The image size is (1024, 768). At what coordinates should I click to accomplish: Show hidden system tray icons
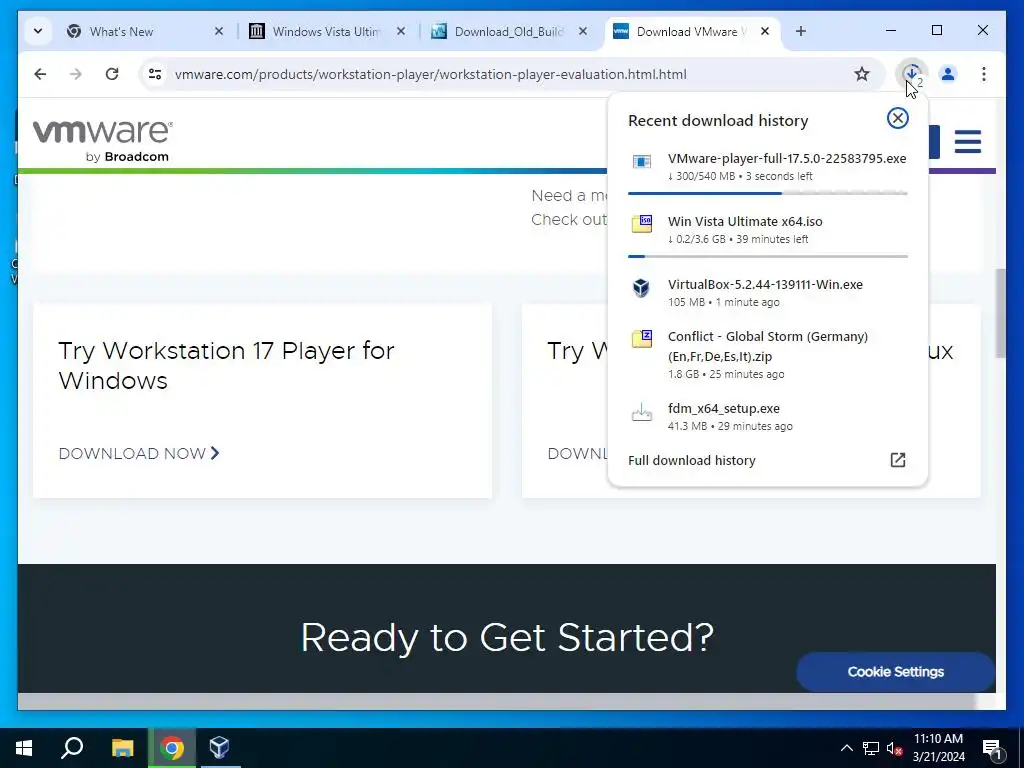(x=846, y=748)
